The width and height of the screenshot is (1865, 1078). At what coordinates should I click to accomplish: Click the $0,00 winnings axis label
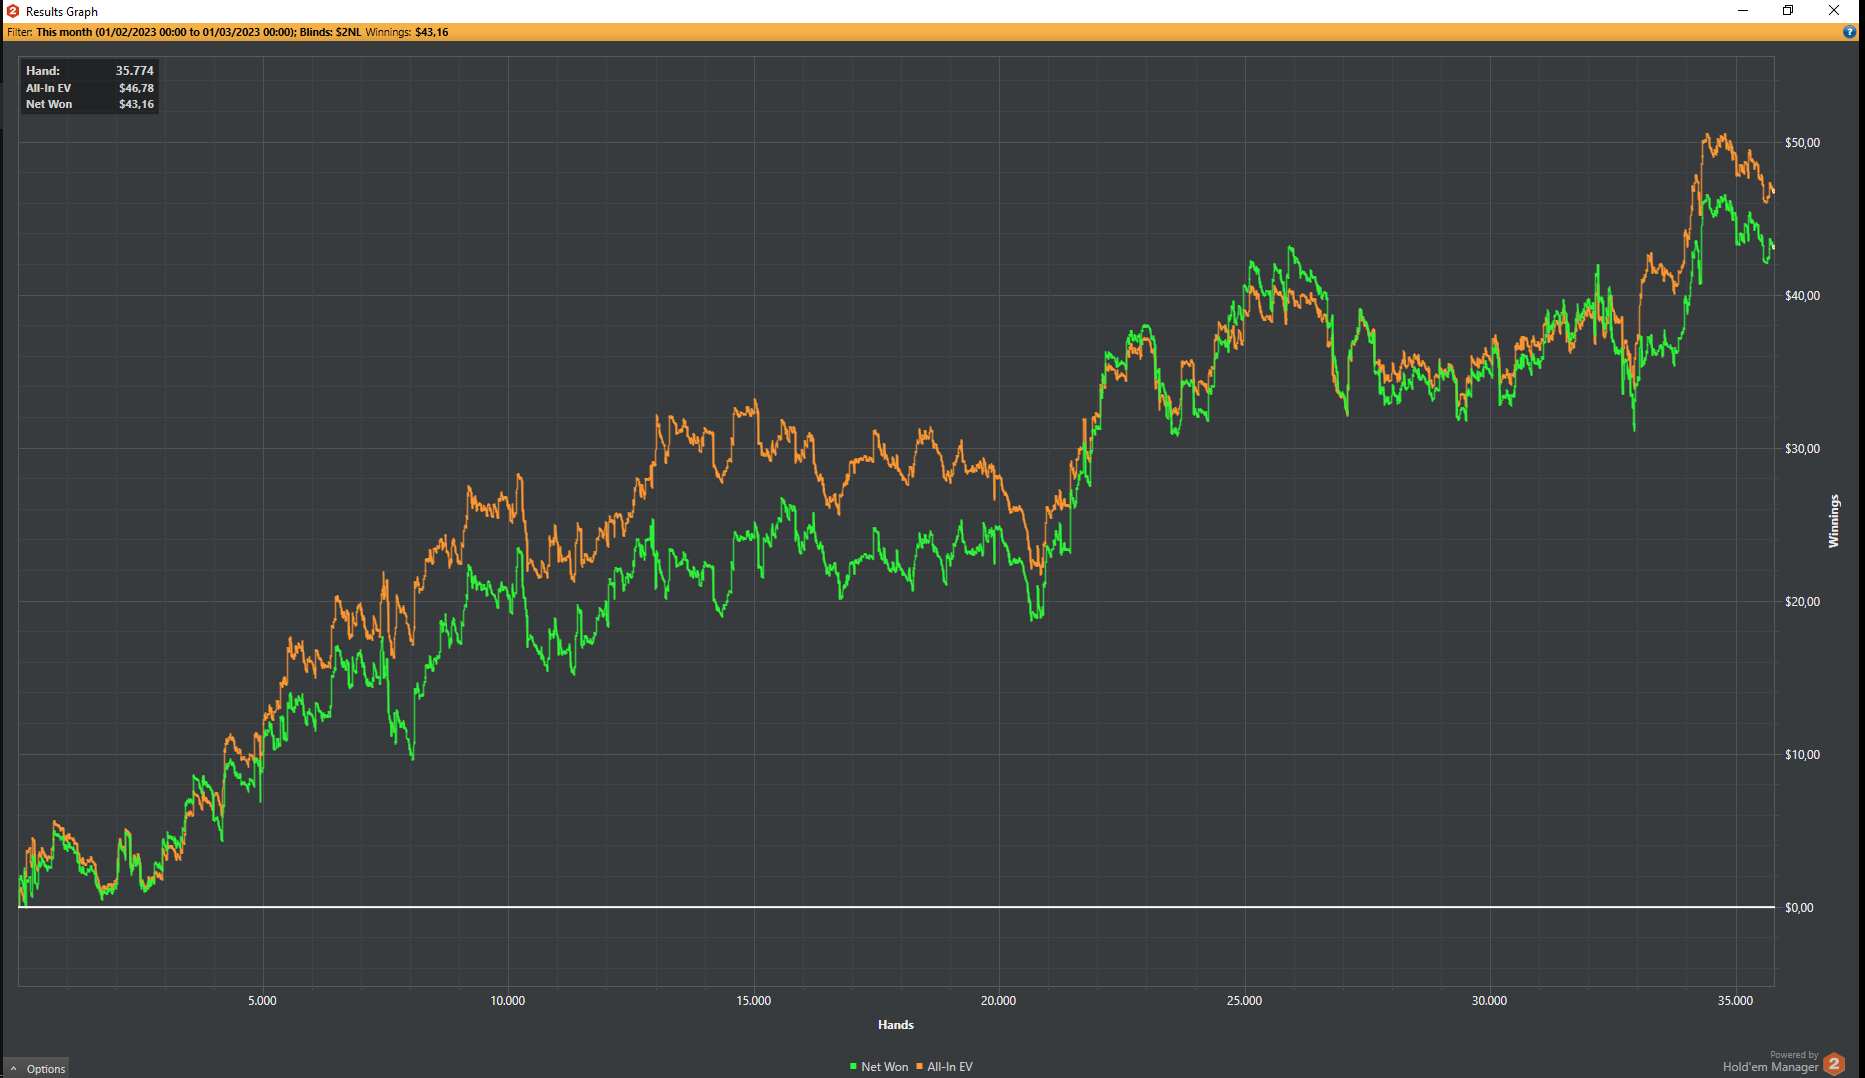[1799, 908]
